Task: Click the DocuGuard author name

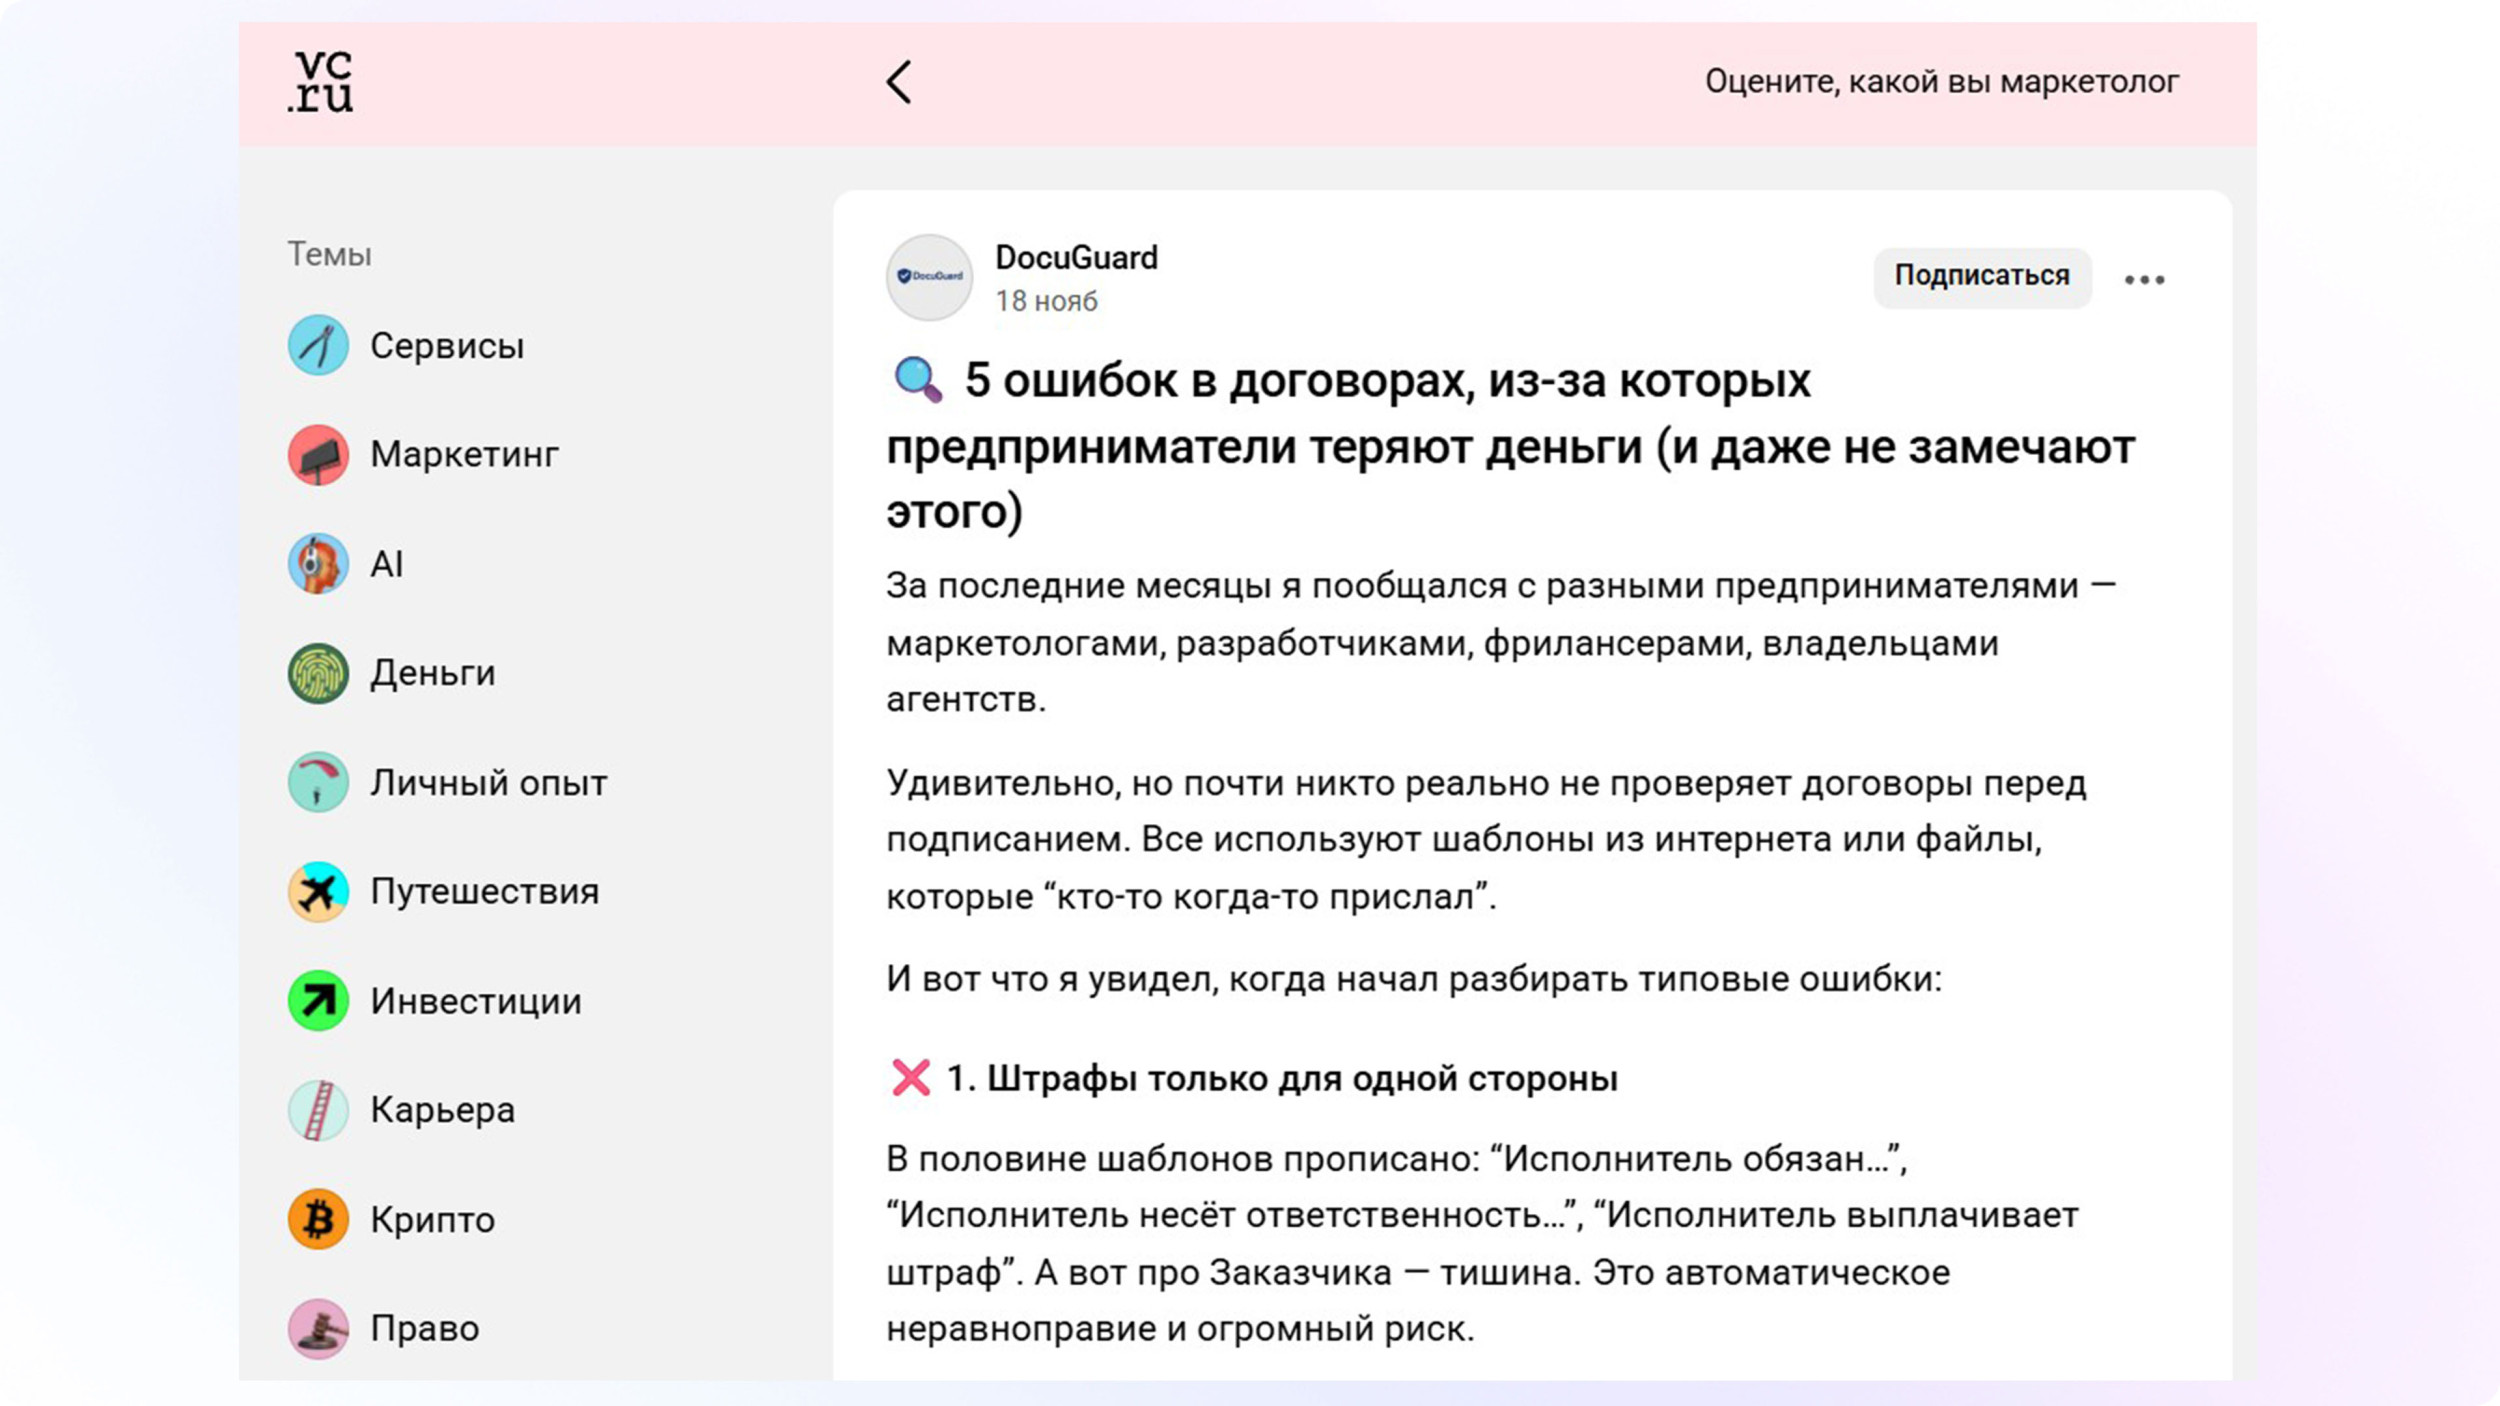Action: pos(1076,258)
